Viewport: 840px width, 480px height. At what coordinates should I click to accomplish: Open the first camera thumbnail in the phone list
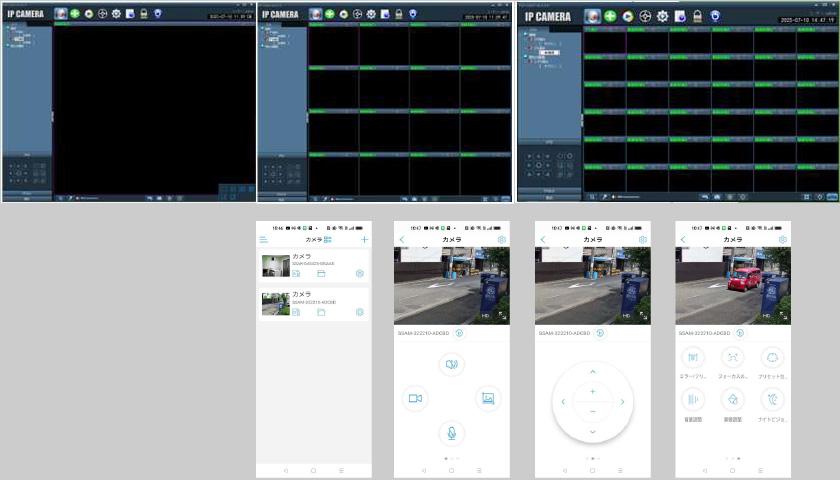point(276,266)
